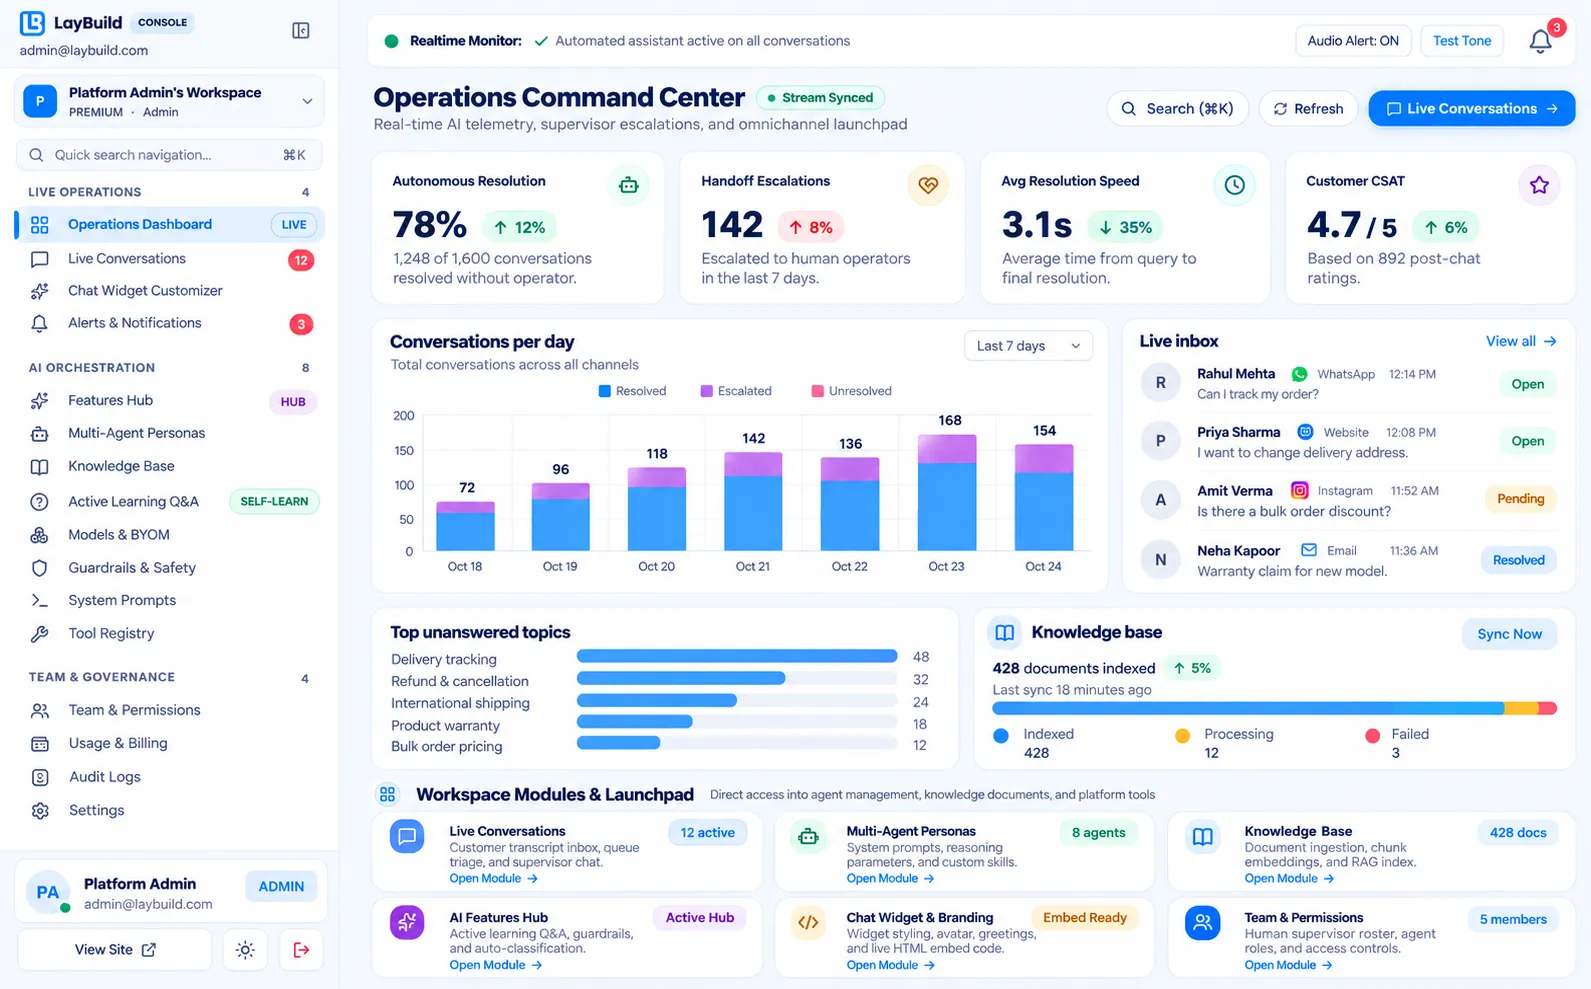Toggle the Escalated legend series
The width and height of the screenshot is (1591, 989).
[736, 391]
